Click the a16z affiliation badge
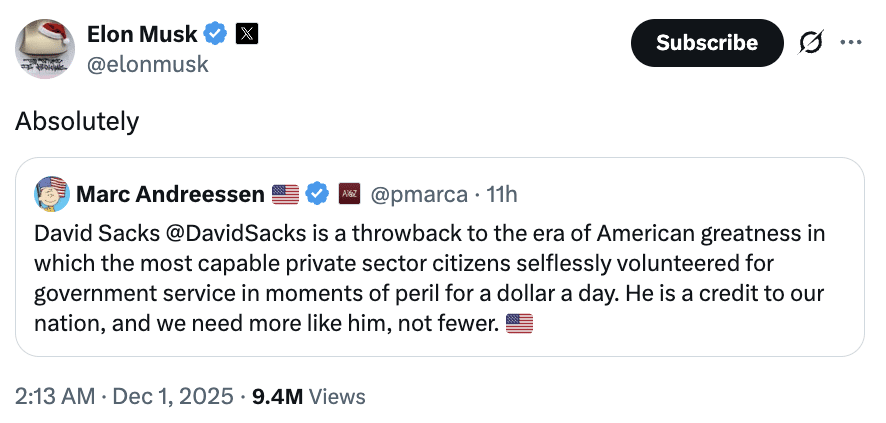Screen dimensions: 886x423 (349, 193)
